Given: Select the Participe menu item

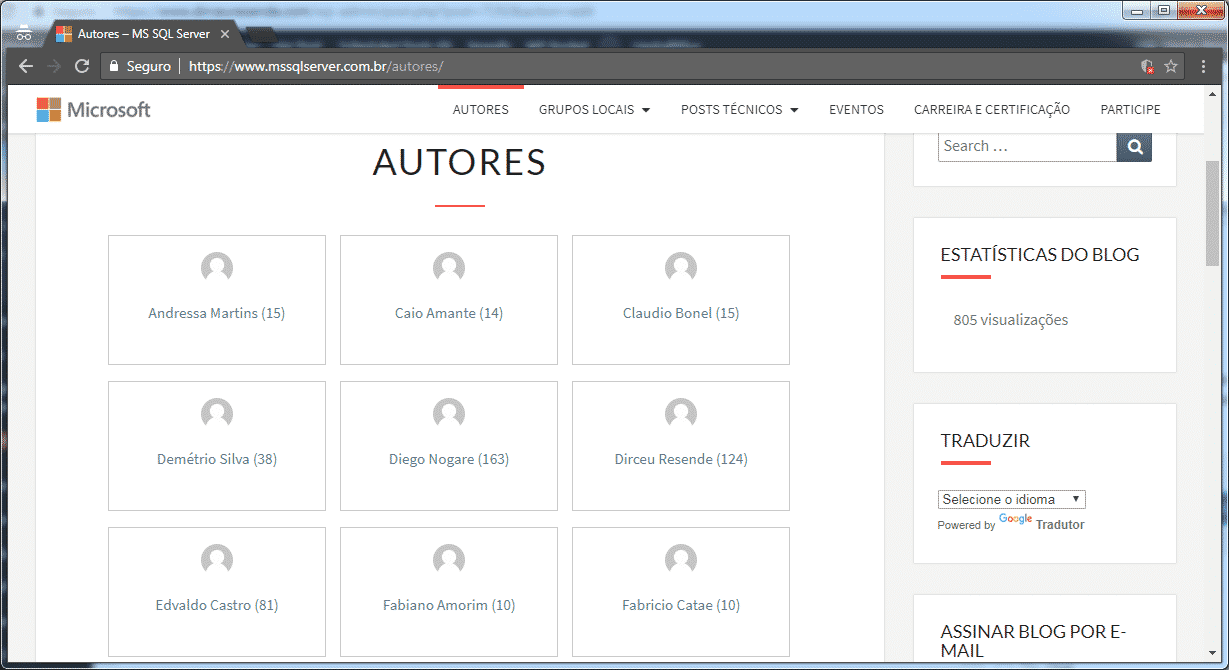Looking at the screenshot, I should click(1130, 110).
